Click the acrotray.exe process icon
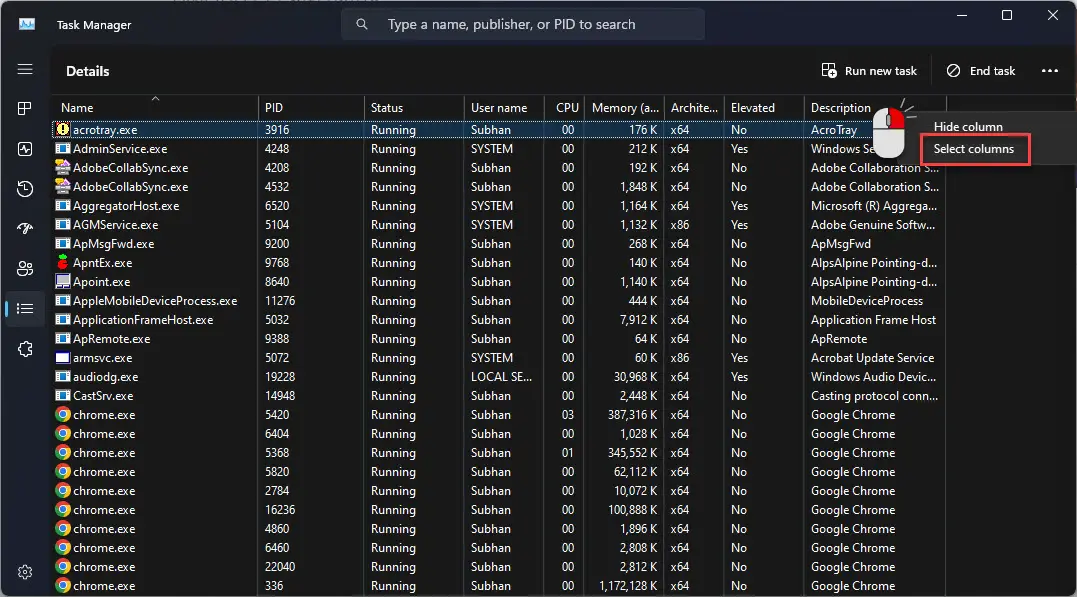This screenshot has height=597, width=1077. 63,129
